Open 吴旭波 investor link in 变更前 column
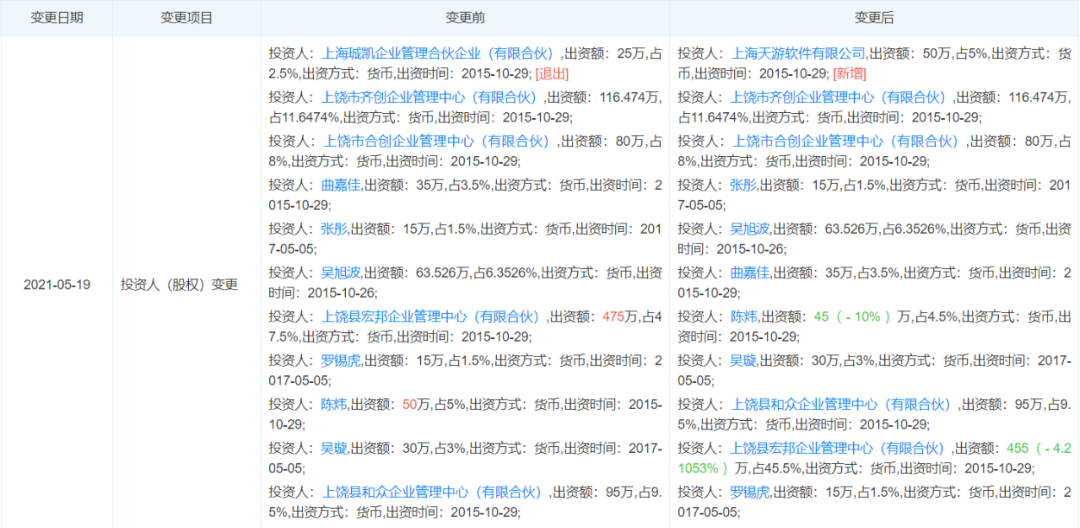 point(341,273)
